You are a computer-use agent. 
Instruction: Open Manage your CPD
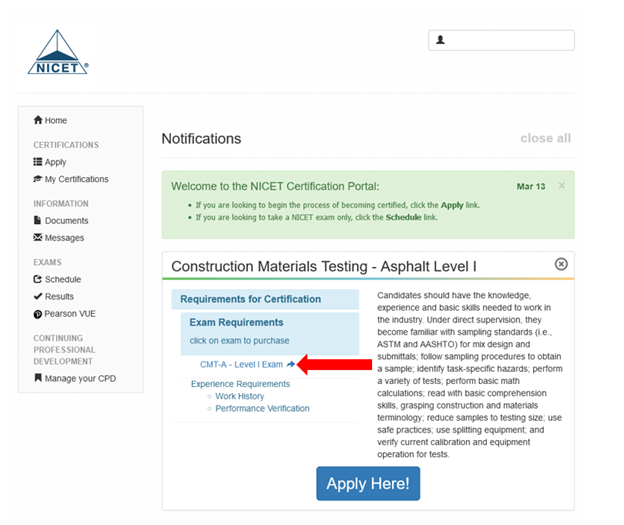75,378
